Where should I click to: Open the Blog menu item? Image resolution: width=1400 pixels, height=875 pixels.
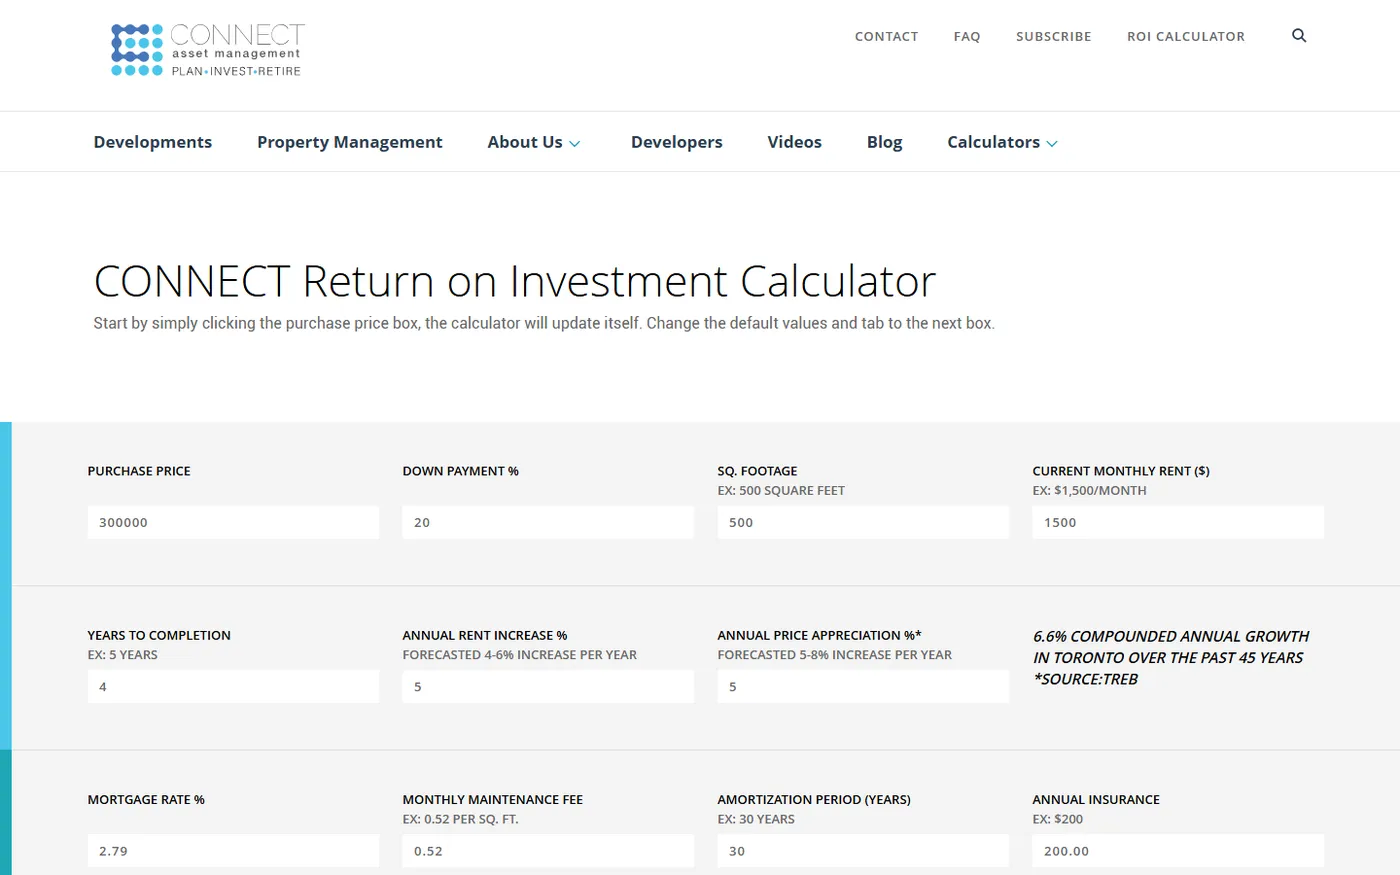click(885, 142)
